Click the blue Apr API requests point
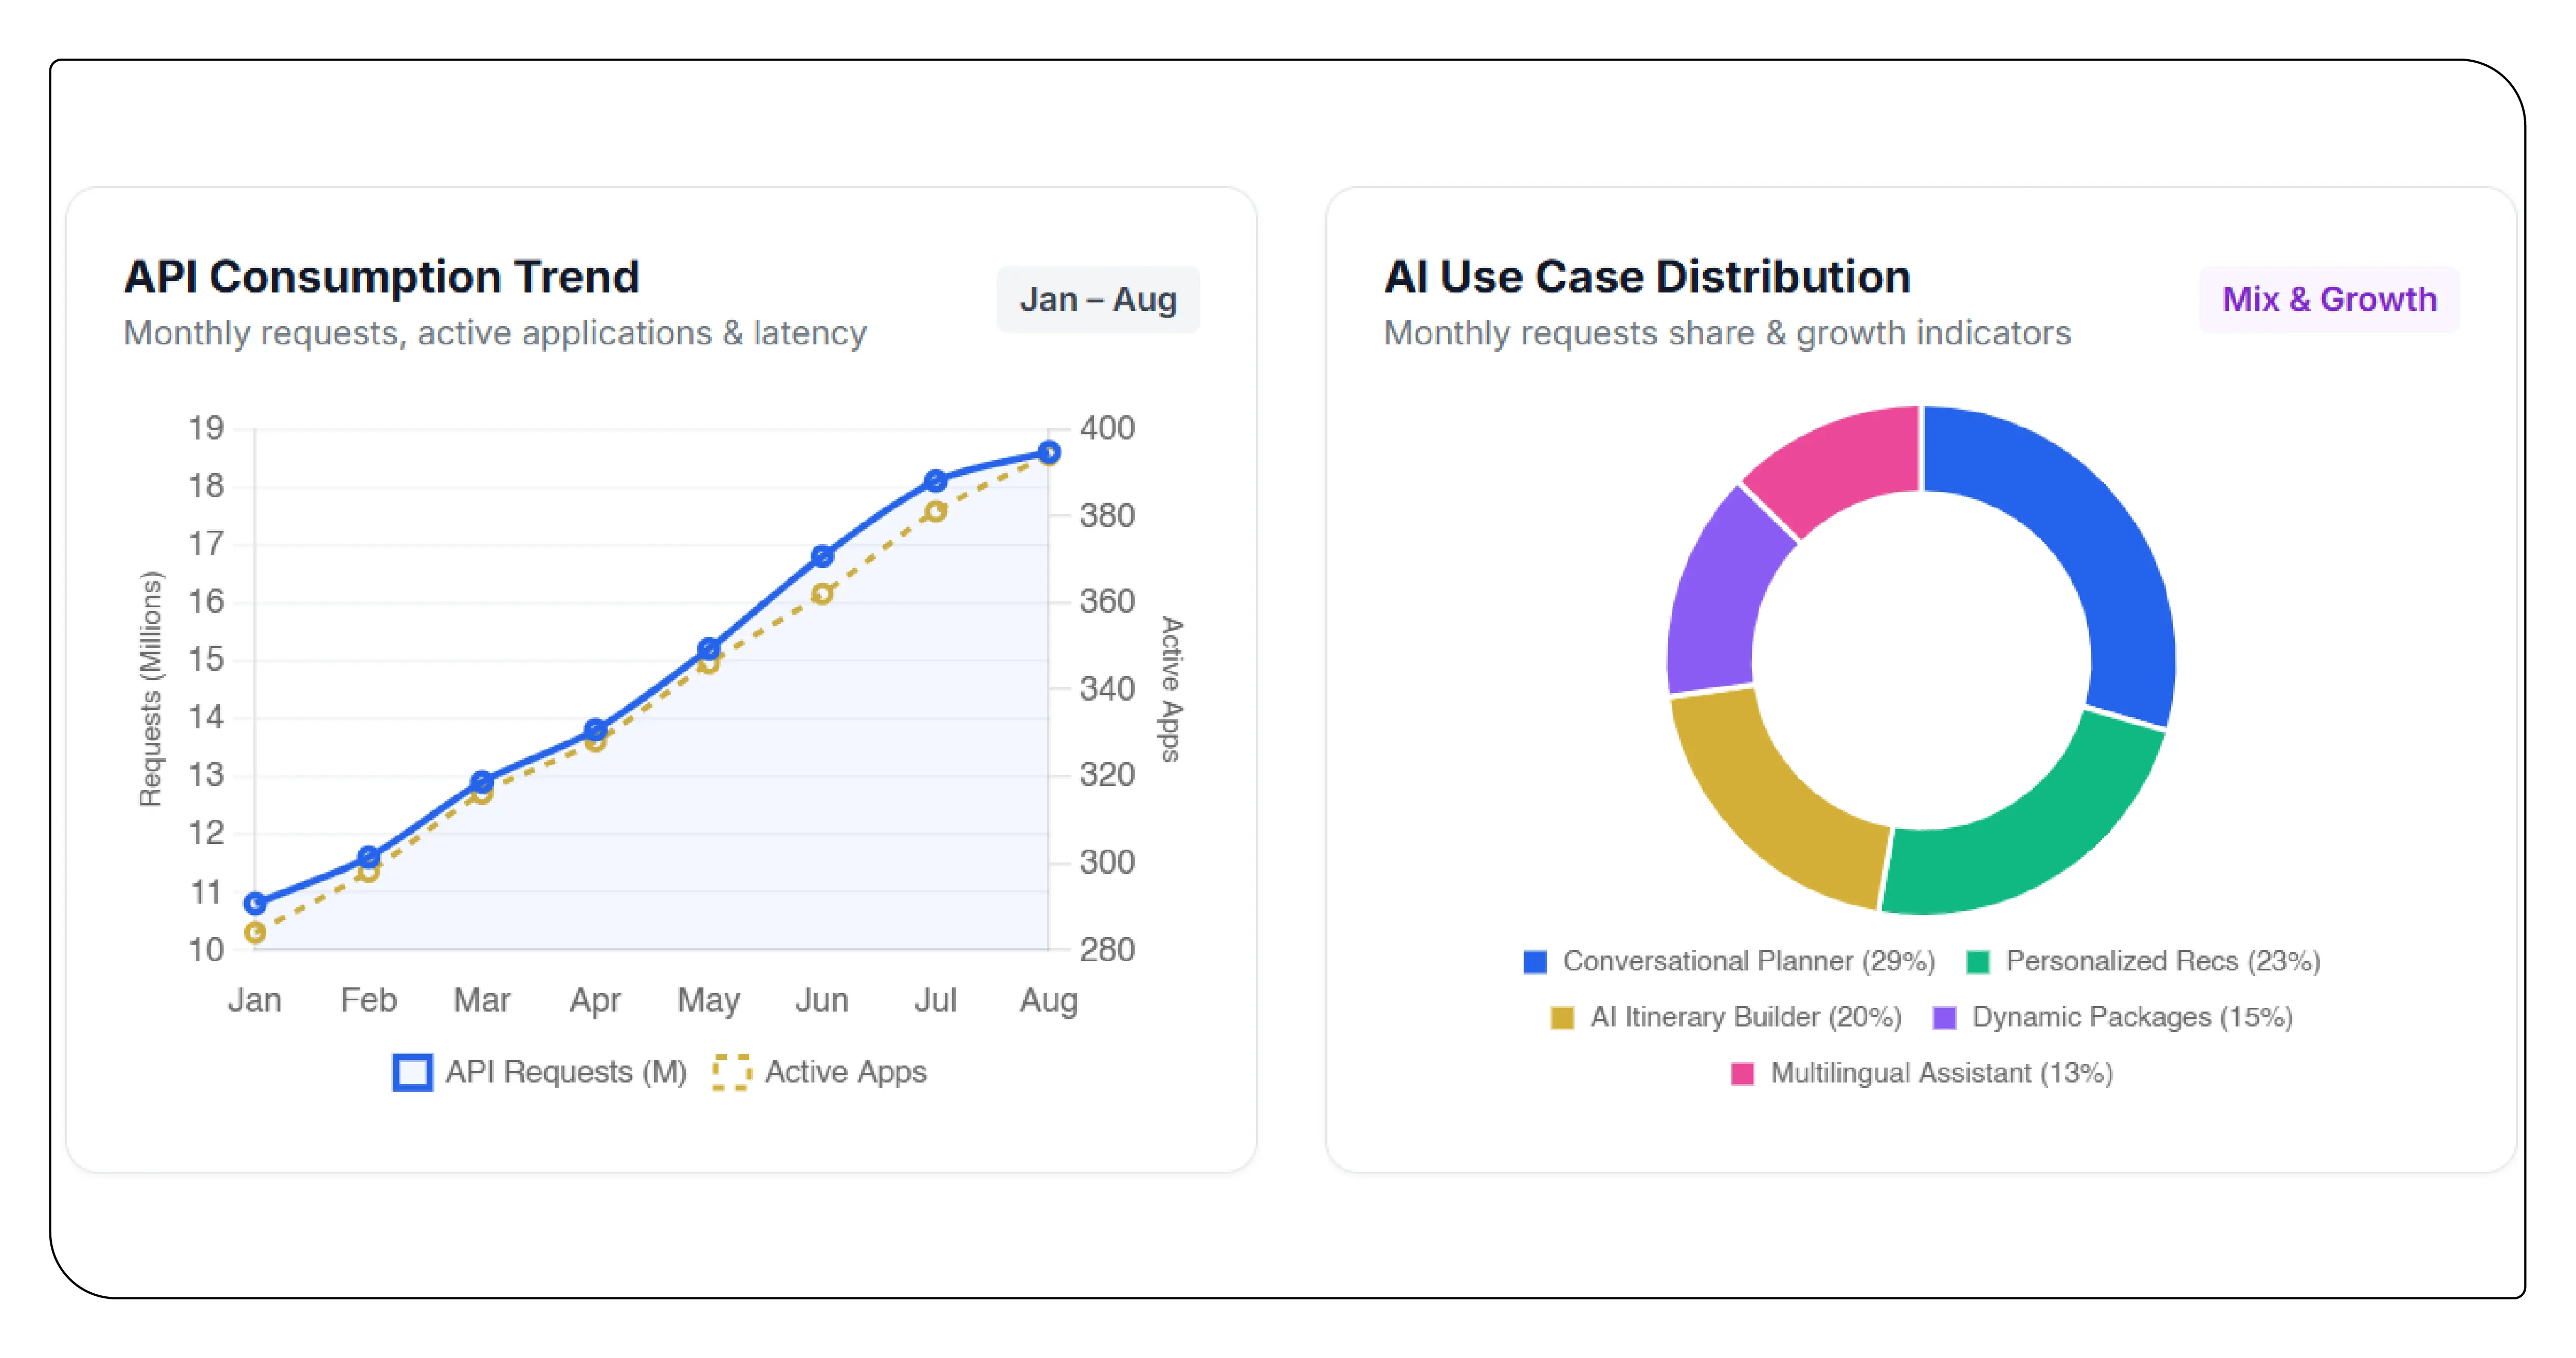The width and height of the screenshot is (2576, 1358). pos(595,730)
